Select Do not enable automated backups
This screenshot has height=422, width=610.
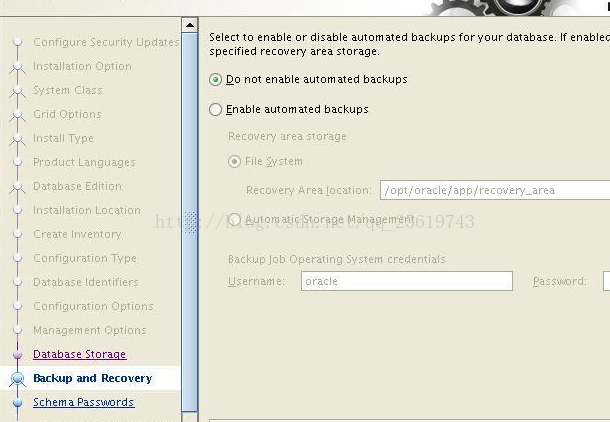point(215,80)
